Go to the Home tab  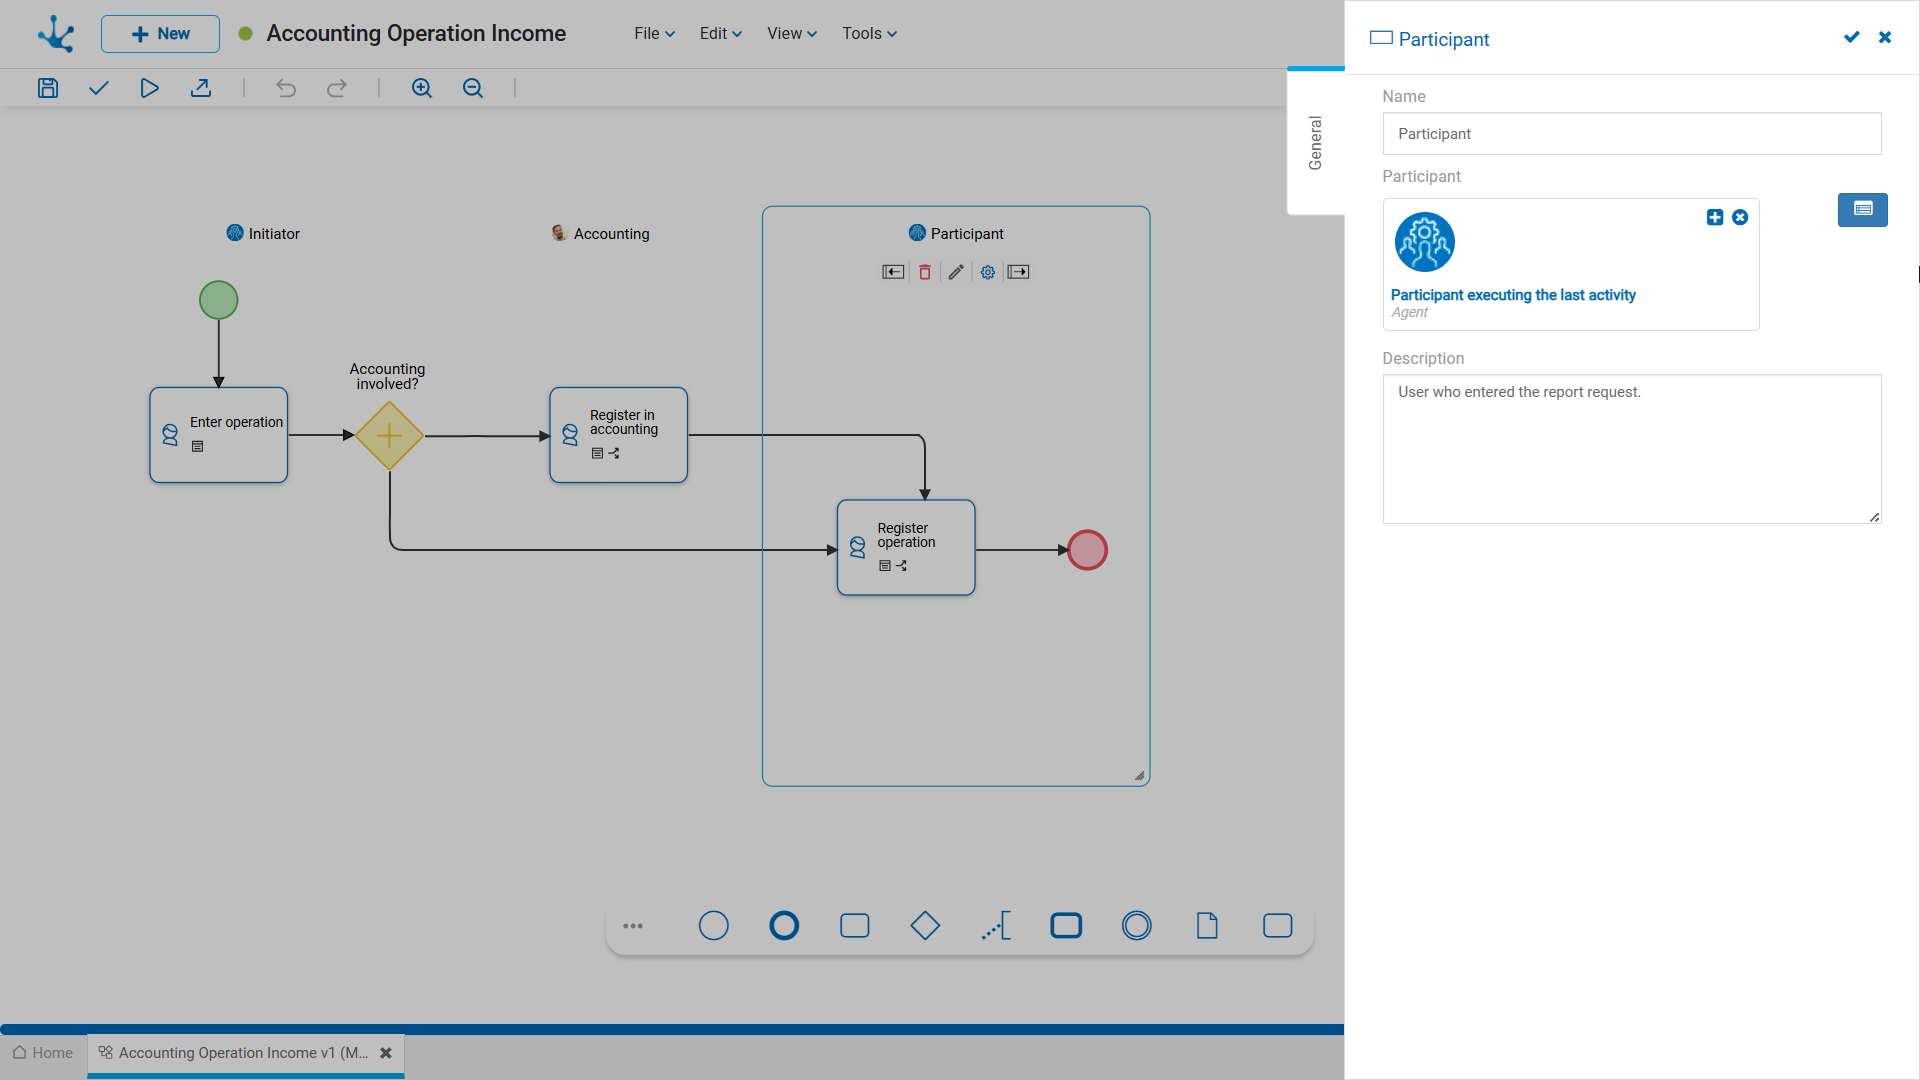click(x=43, y=1053)
